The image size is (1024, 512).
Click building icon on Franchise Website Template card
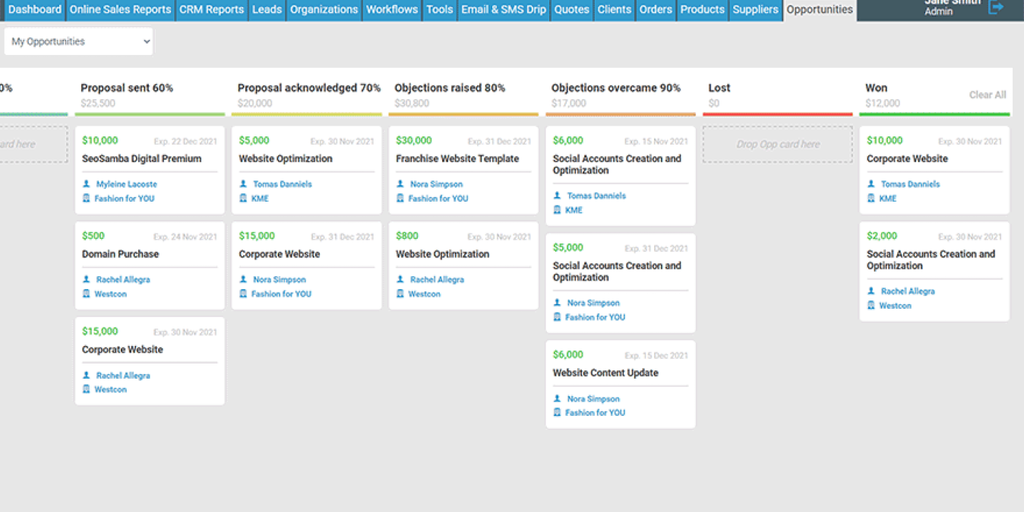coord(400,198)
